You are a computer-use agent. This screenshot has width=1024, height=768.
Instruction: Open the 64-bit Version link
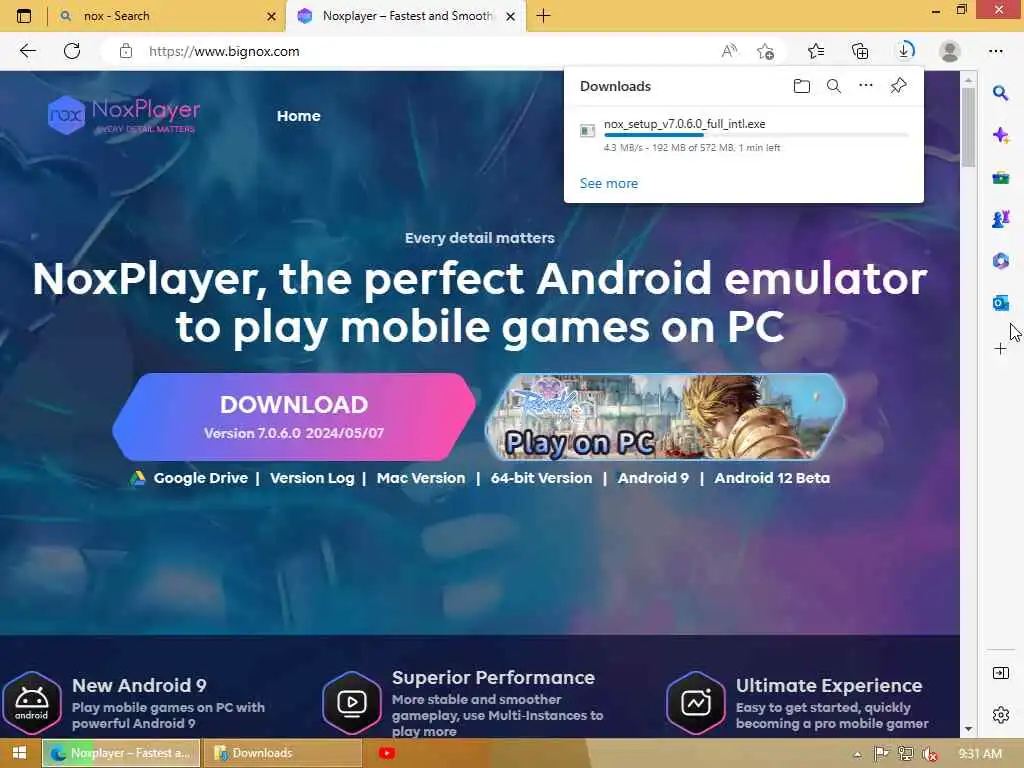[541, 478]
